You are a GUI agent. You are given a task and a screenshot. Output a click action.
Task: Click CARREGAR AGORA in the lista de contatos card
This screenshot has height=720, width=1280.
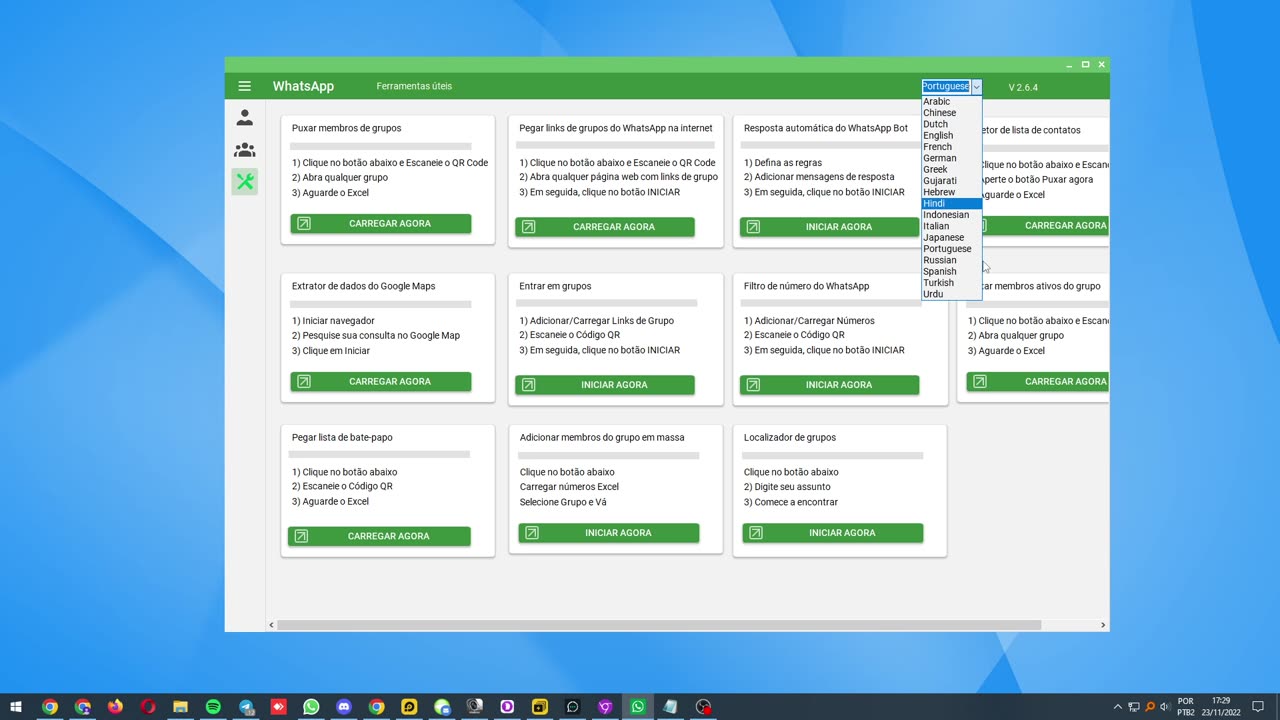click(x=1045, y=226)
